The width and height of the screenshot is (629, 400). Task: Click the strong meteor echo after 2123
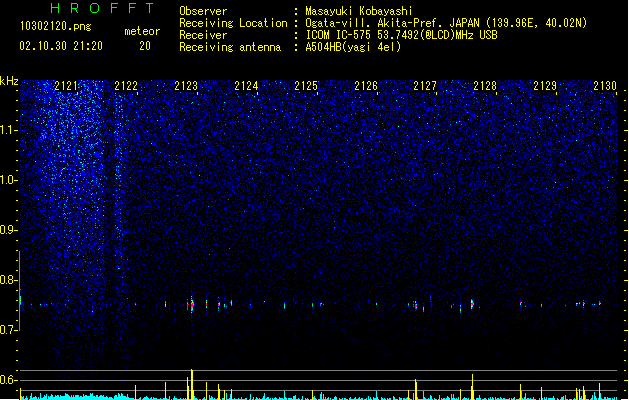click(191, 305)
